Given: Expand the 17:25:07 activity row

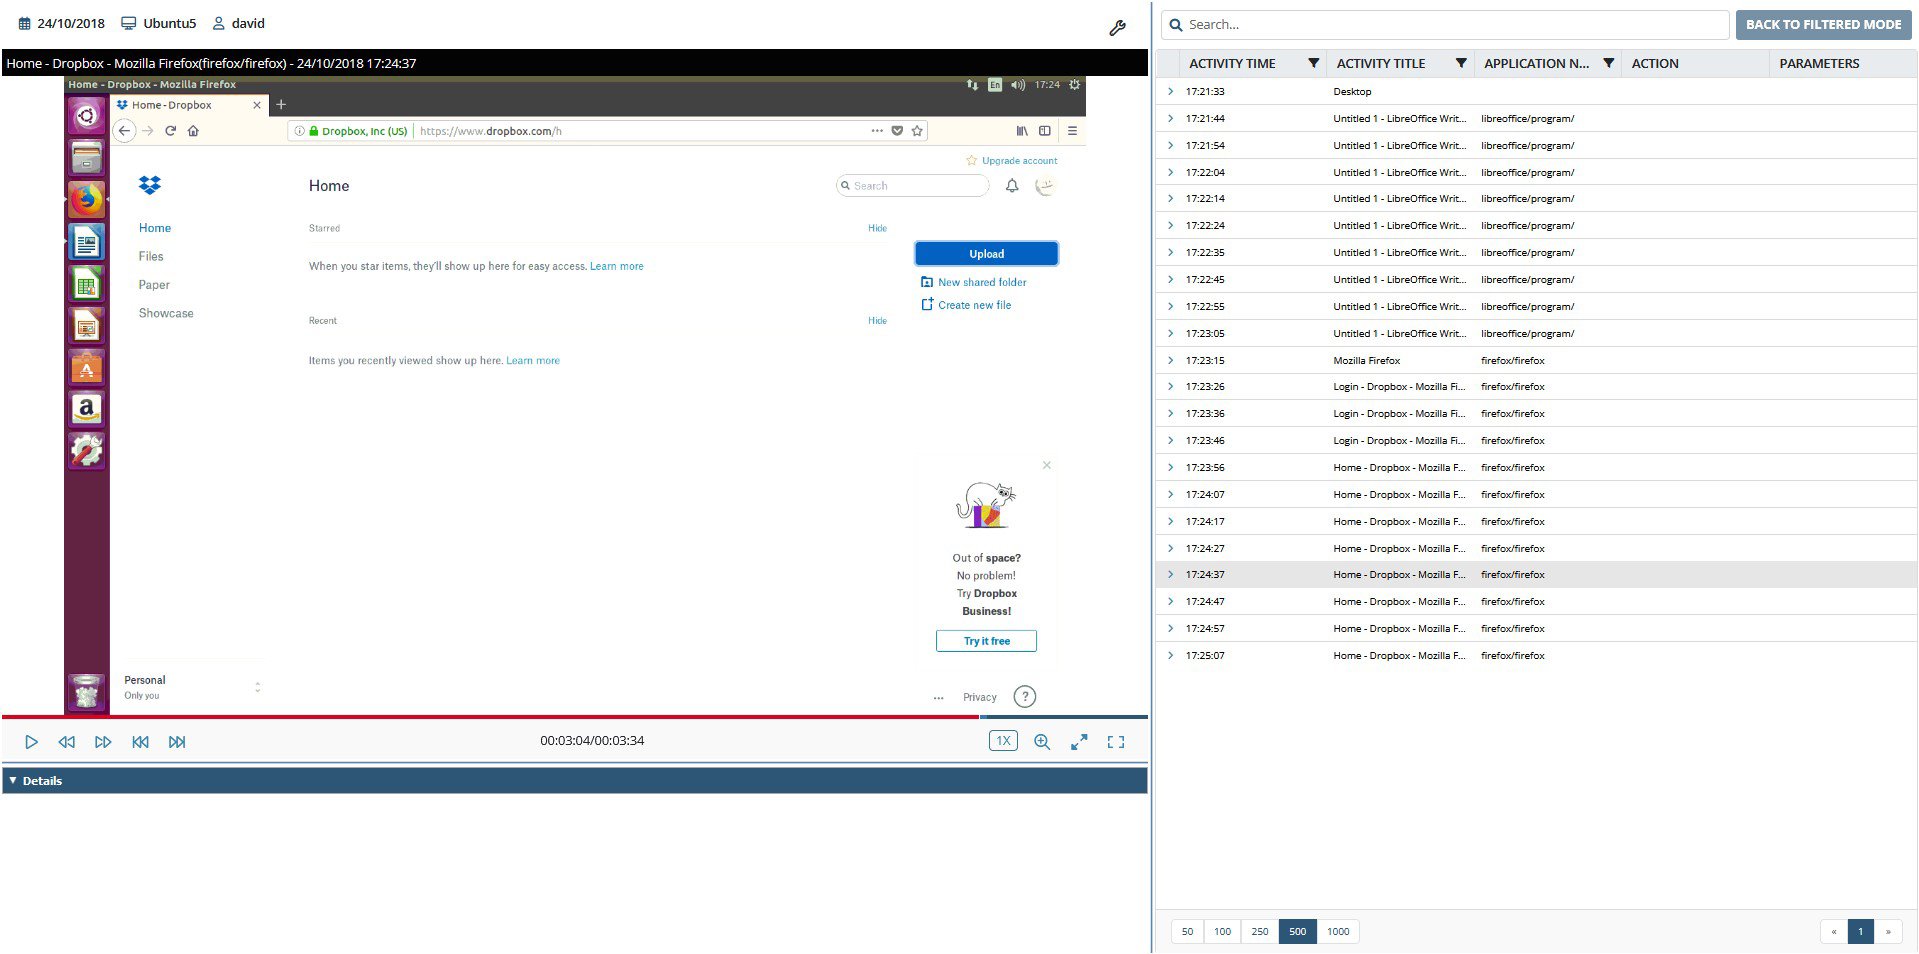Looking at the screenshot, I should tap(1170, 655).
